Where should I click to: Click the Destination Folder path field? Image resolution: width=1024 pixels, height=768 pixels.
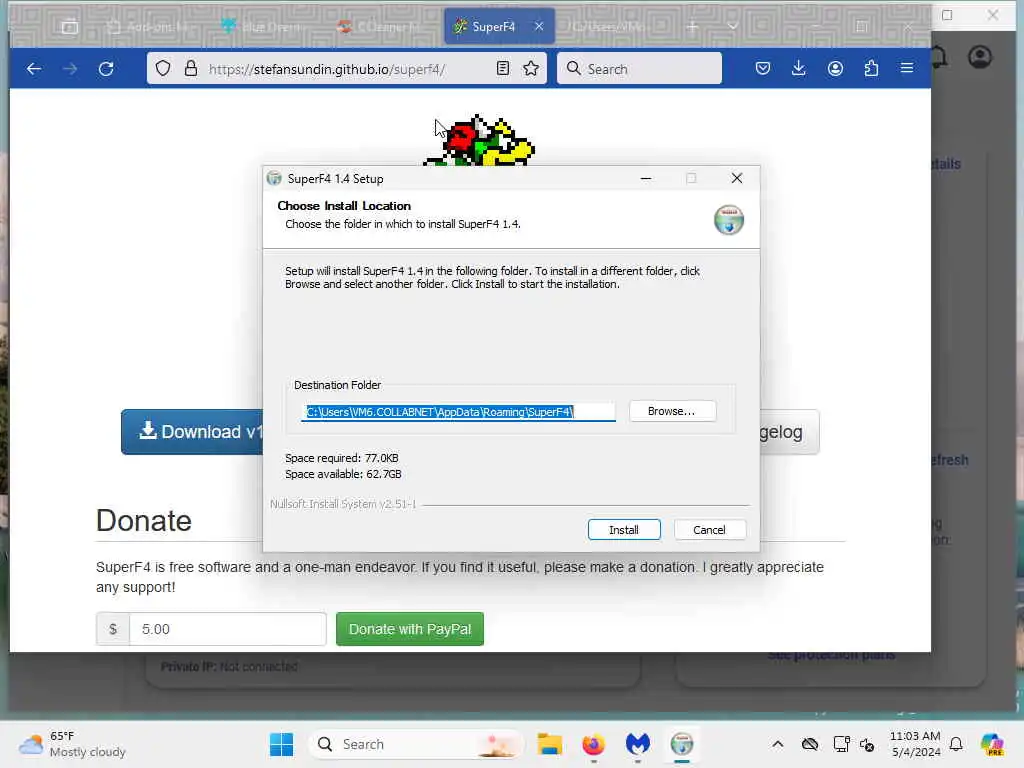pyautogui.click(x=458, y=412)
